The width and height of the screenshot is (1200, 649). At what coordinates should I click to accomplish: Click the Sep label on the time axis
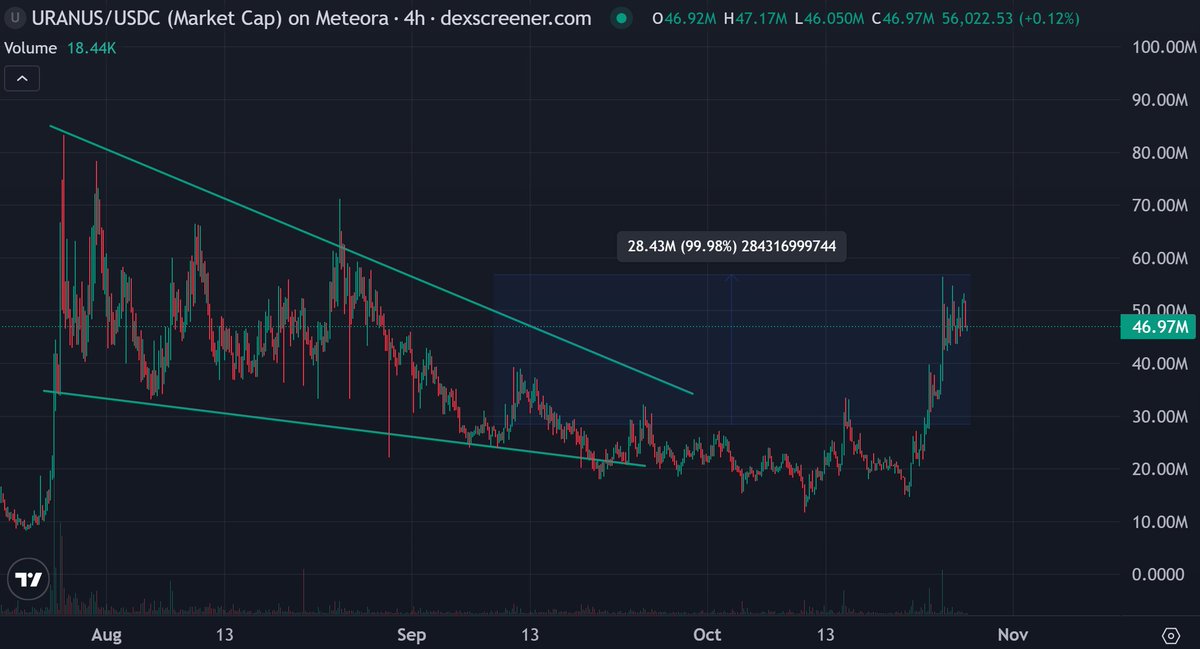[x=411, y=635]
